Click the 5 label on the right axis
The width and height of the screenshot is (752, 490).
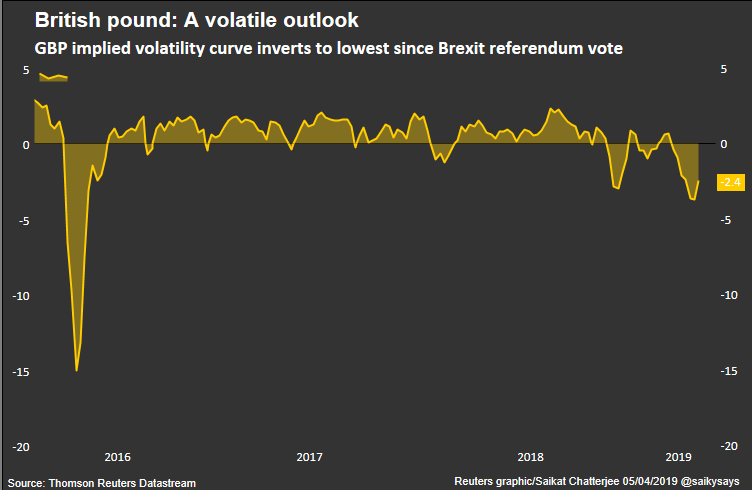pos(723,69)
